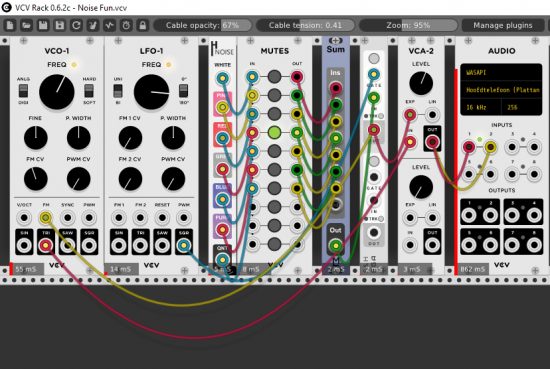The image size is (550, 369).
Task: Toggle the MUTES button in the tenth row
Action: (x=274, y=244)
